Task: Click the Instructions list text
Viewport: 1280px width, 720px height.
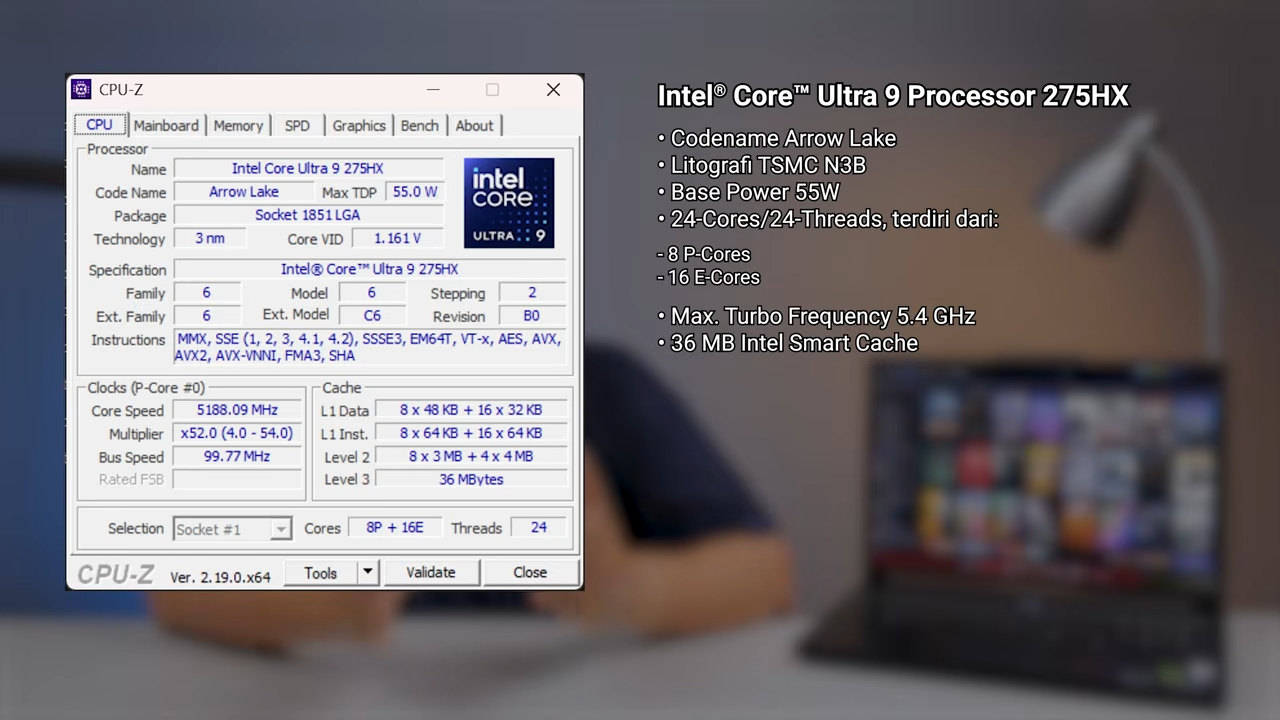Action: tap(370, 347)
